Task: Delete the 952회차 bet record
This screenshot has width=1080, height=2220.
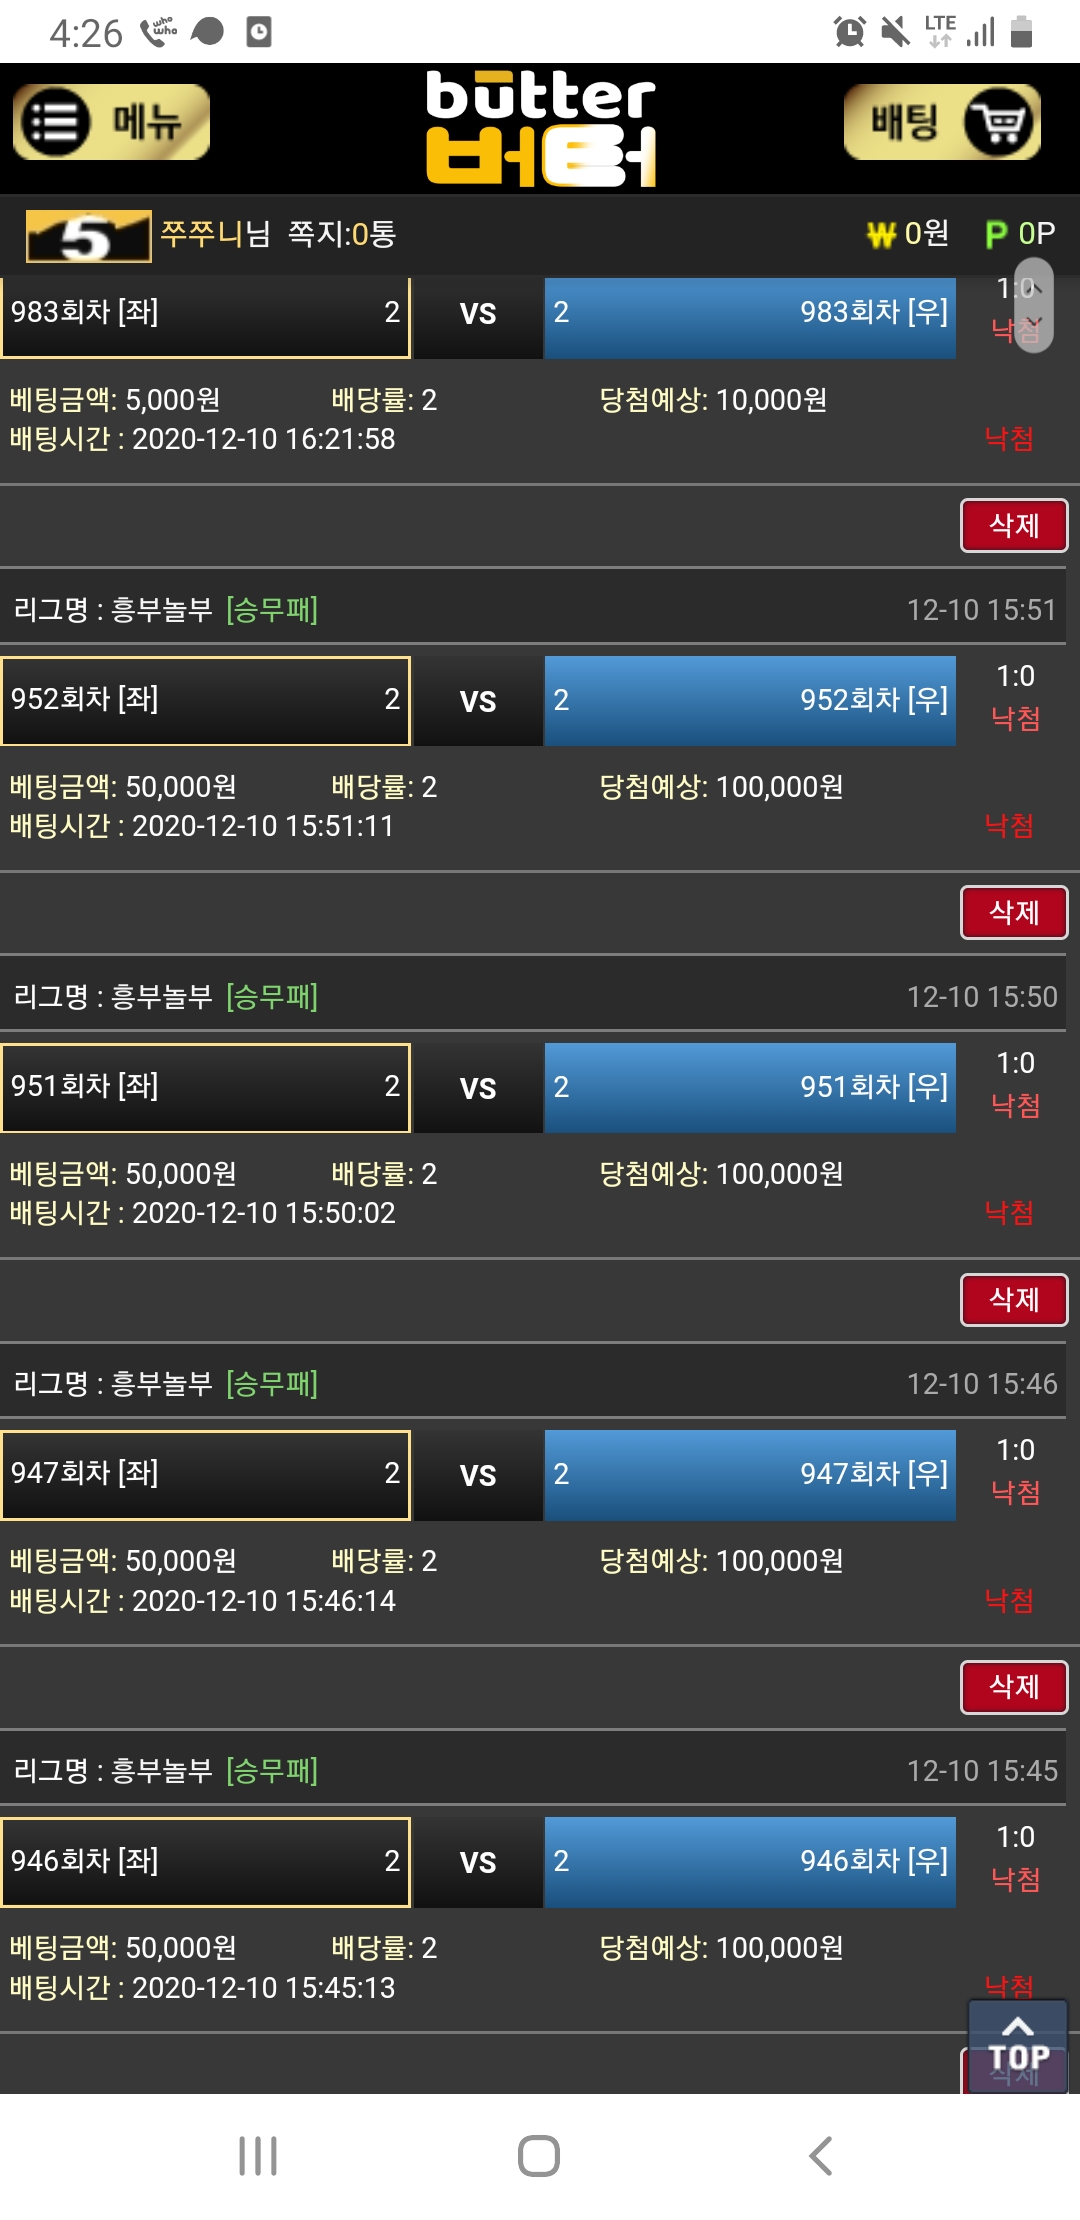Action: pyautogui.click(x=1013, y=912)
